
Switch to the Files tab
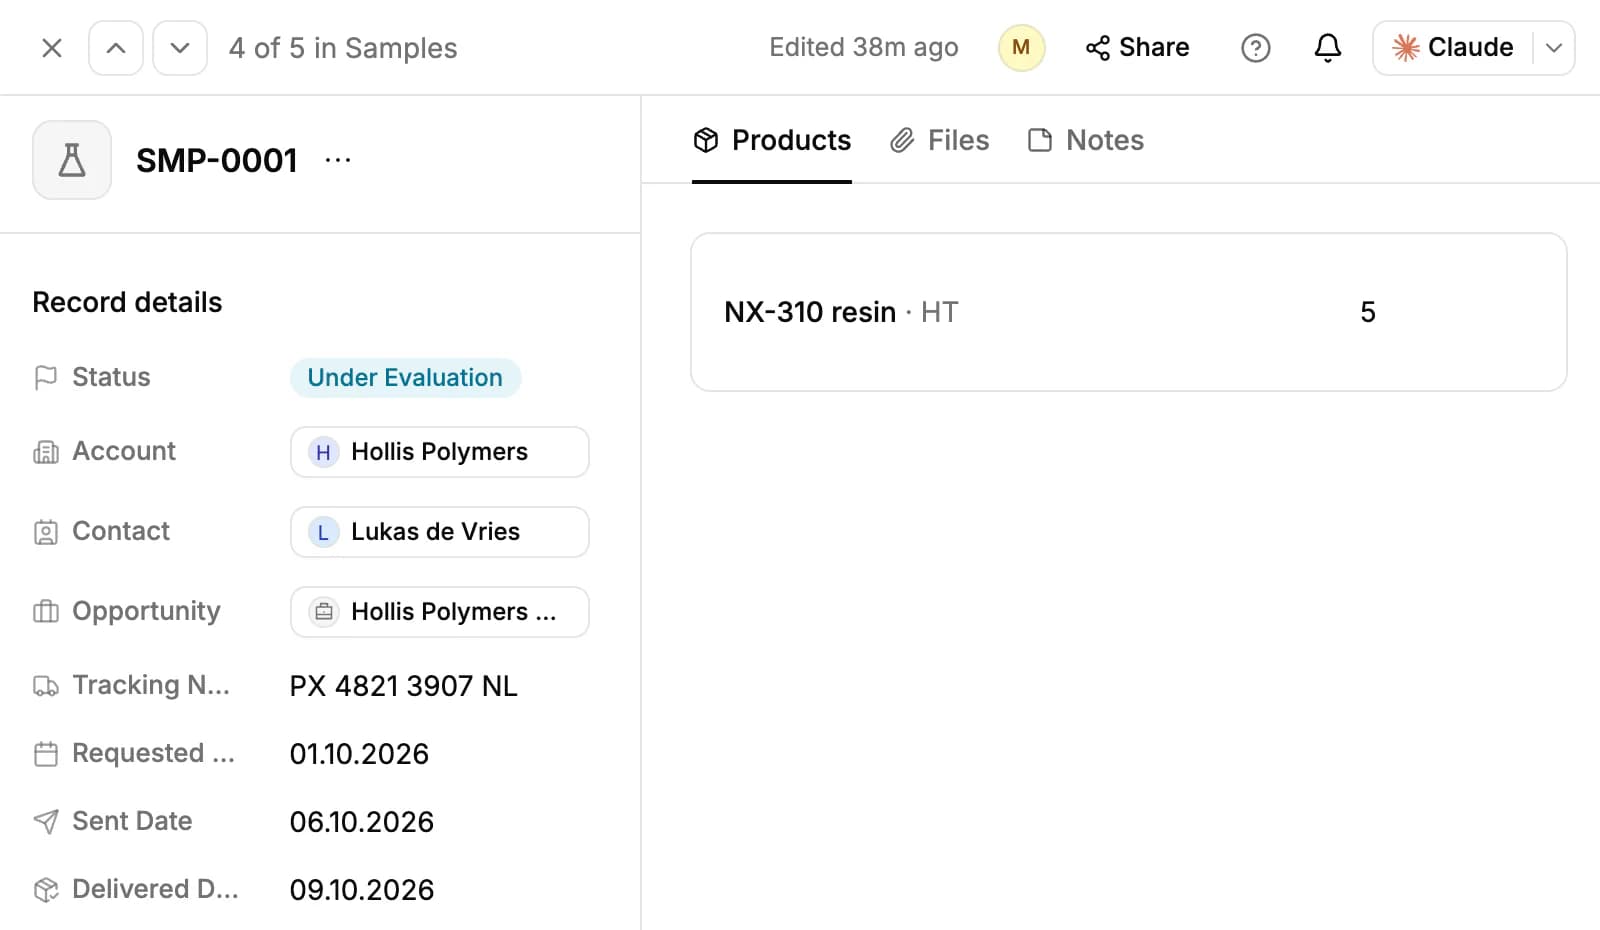coord(939,140)
